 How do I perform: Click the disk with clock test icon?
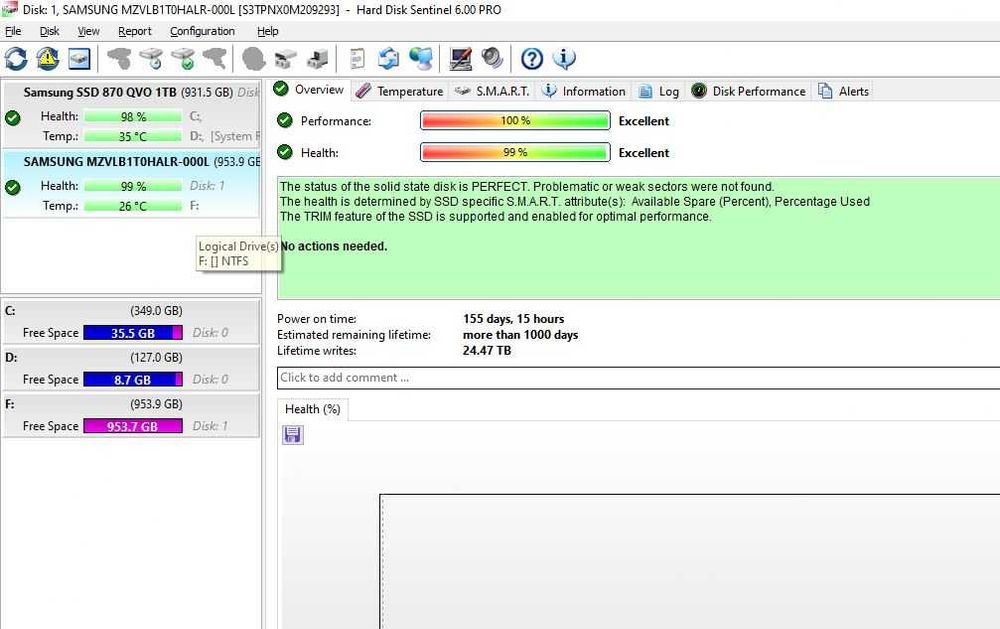(x=151, y=59)
